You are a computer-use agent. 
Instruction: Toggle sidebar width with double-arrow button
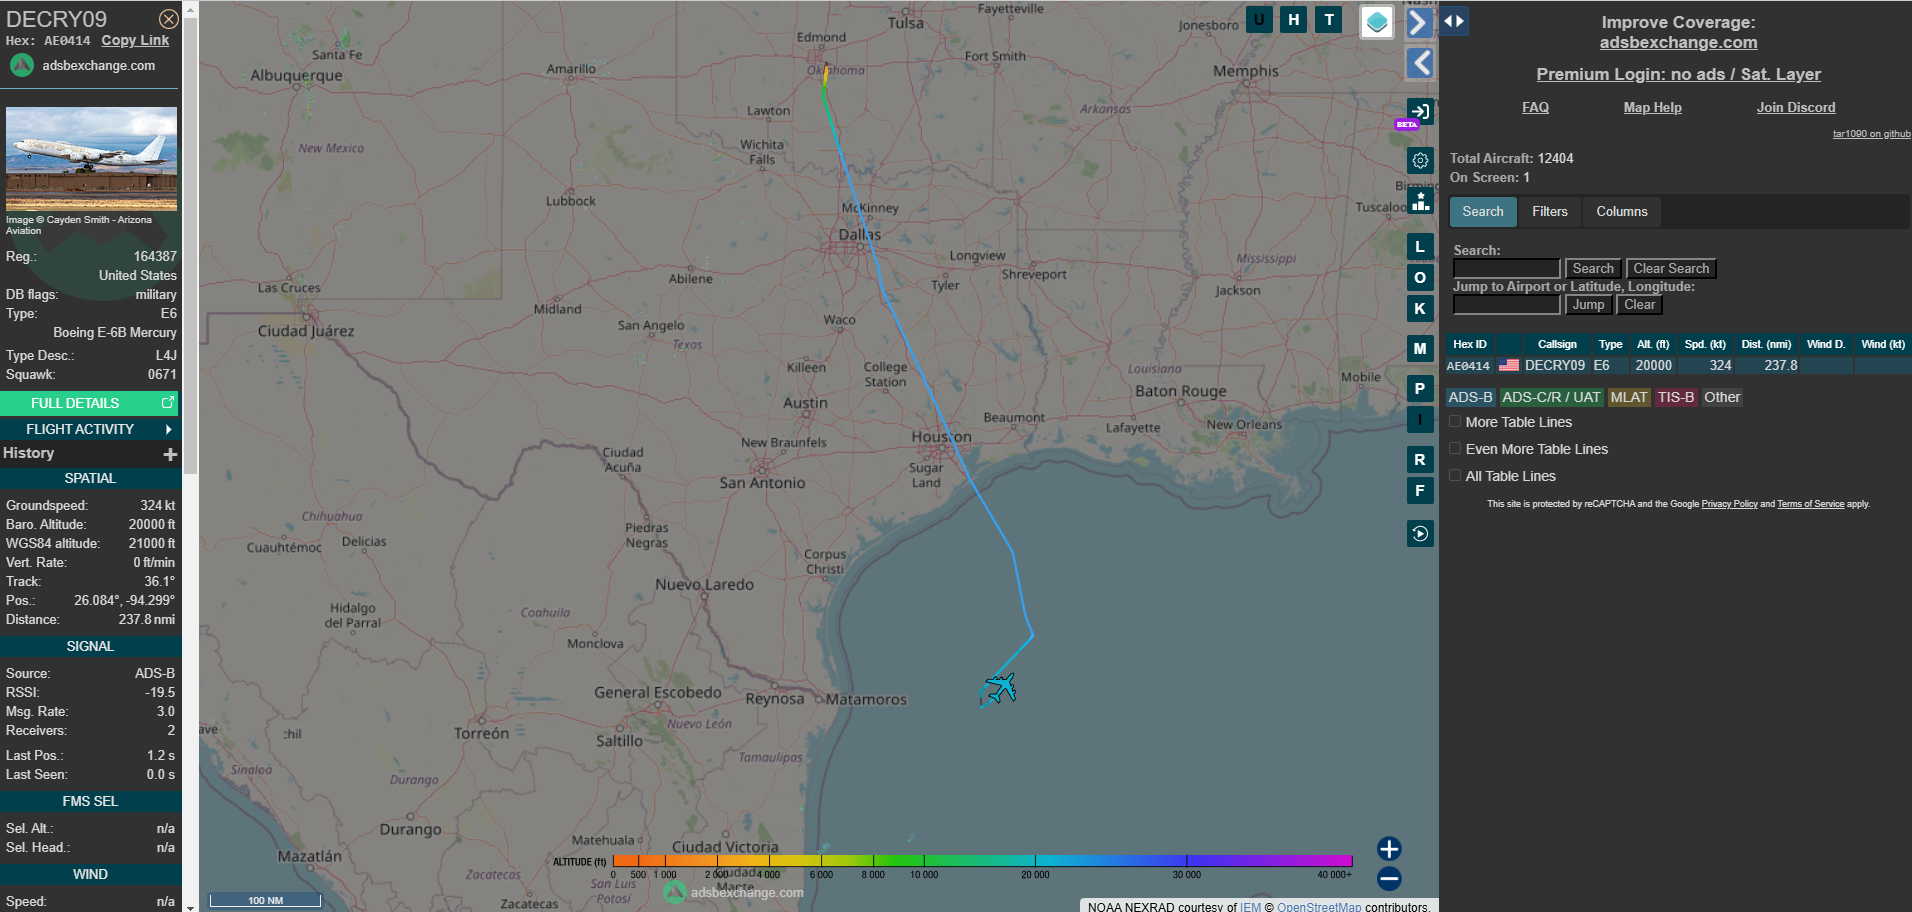tap(1454, 21)
